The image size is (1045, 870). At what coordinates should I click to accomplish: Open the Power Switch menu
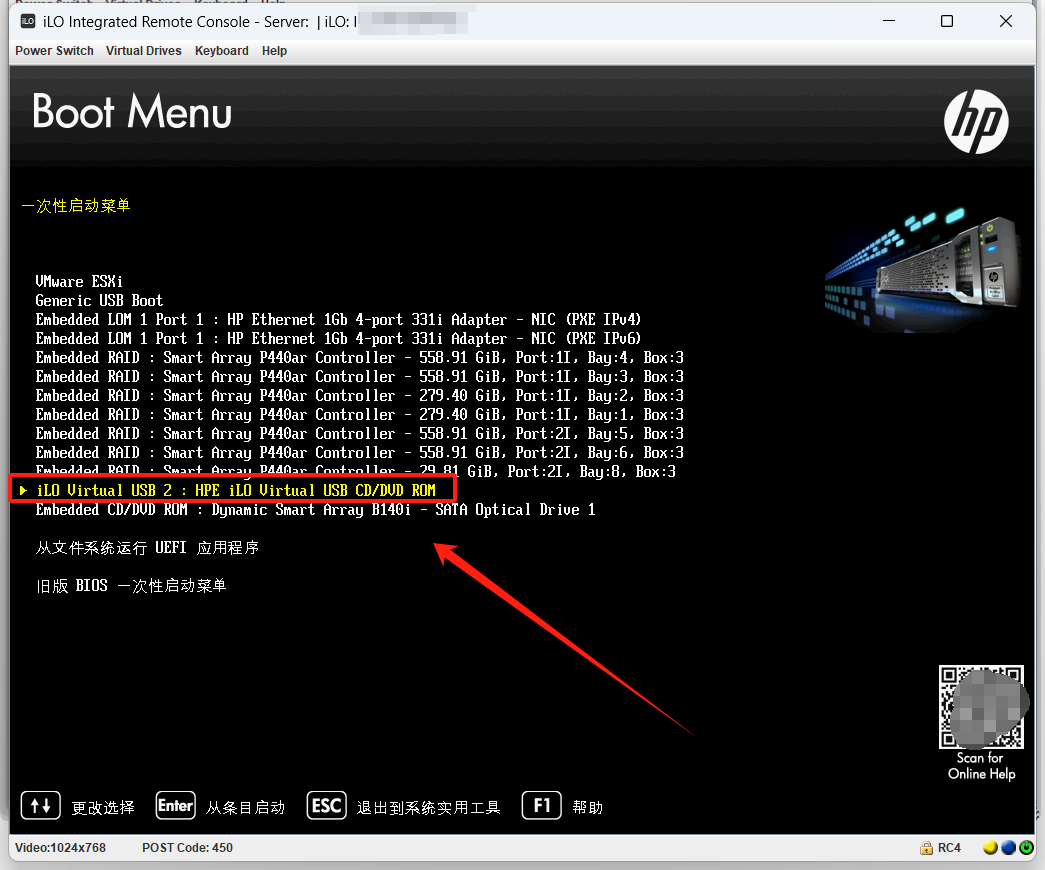(54, 51)
